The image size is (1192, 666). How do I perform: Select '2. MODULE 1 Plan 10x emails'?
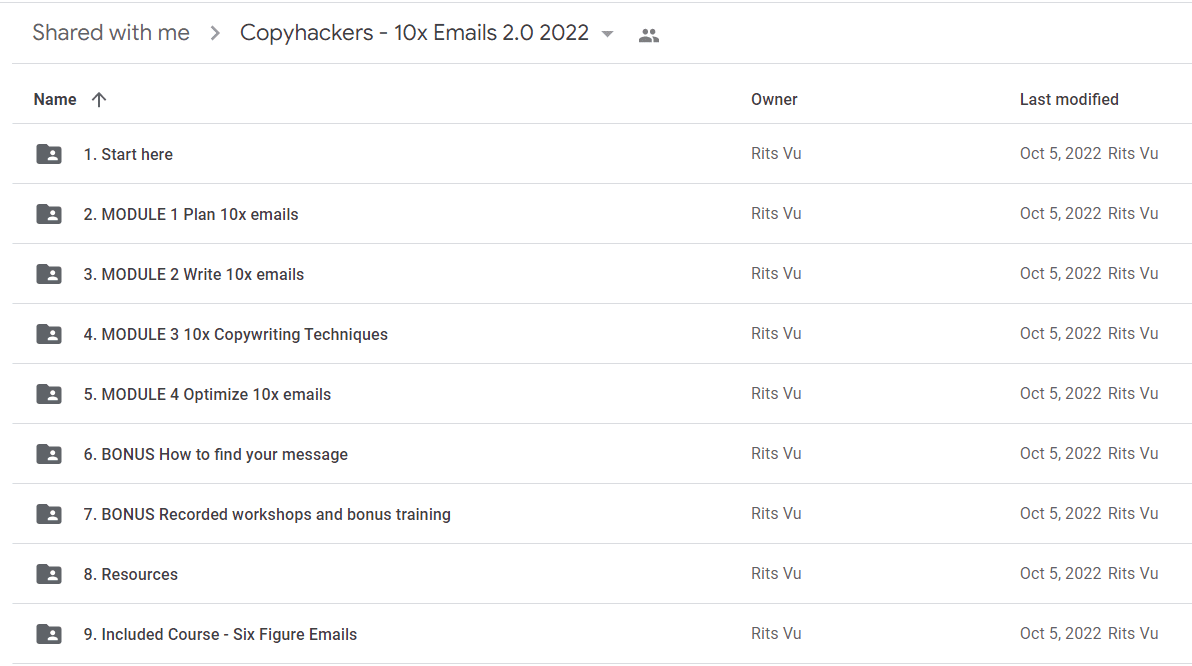point(191,214)
